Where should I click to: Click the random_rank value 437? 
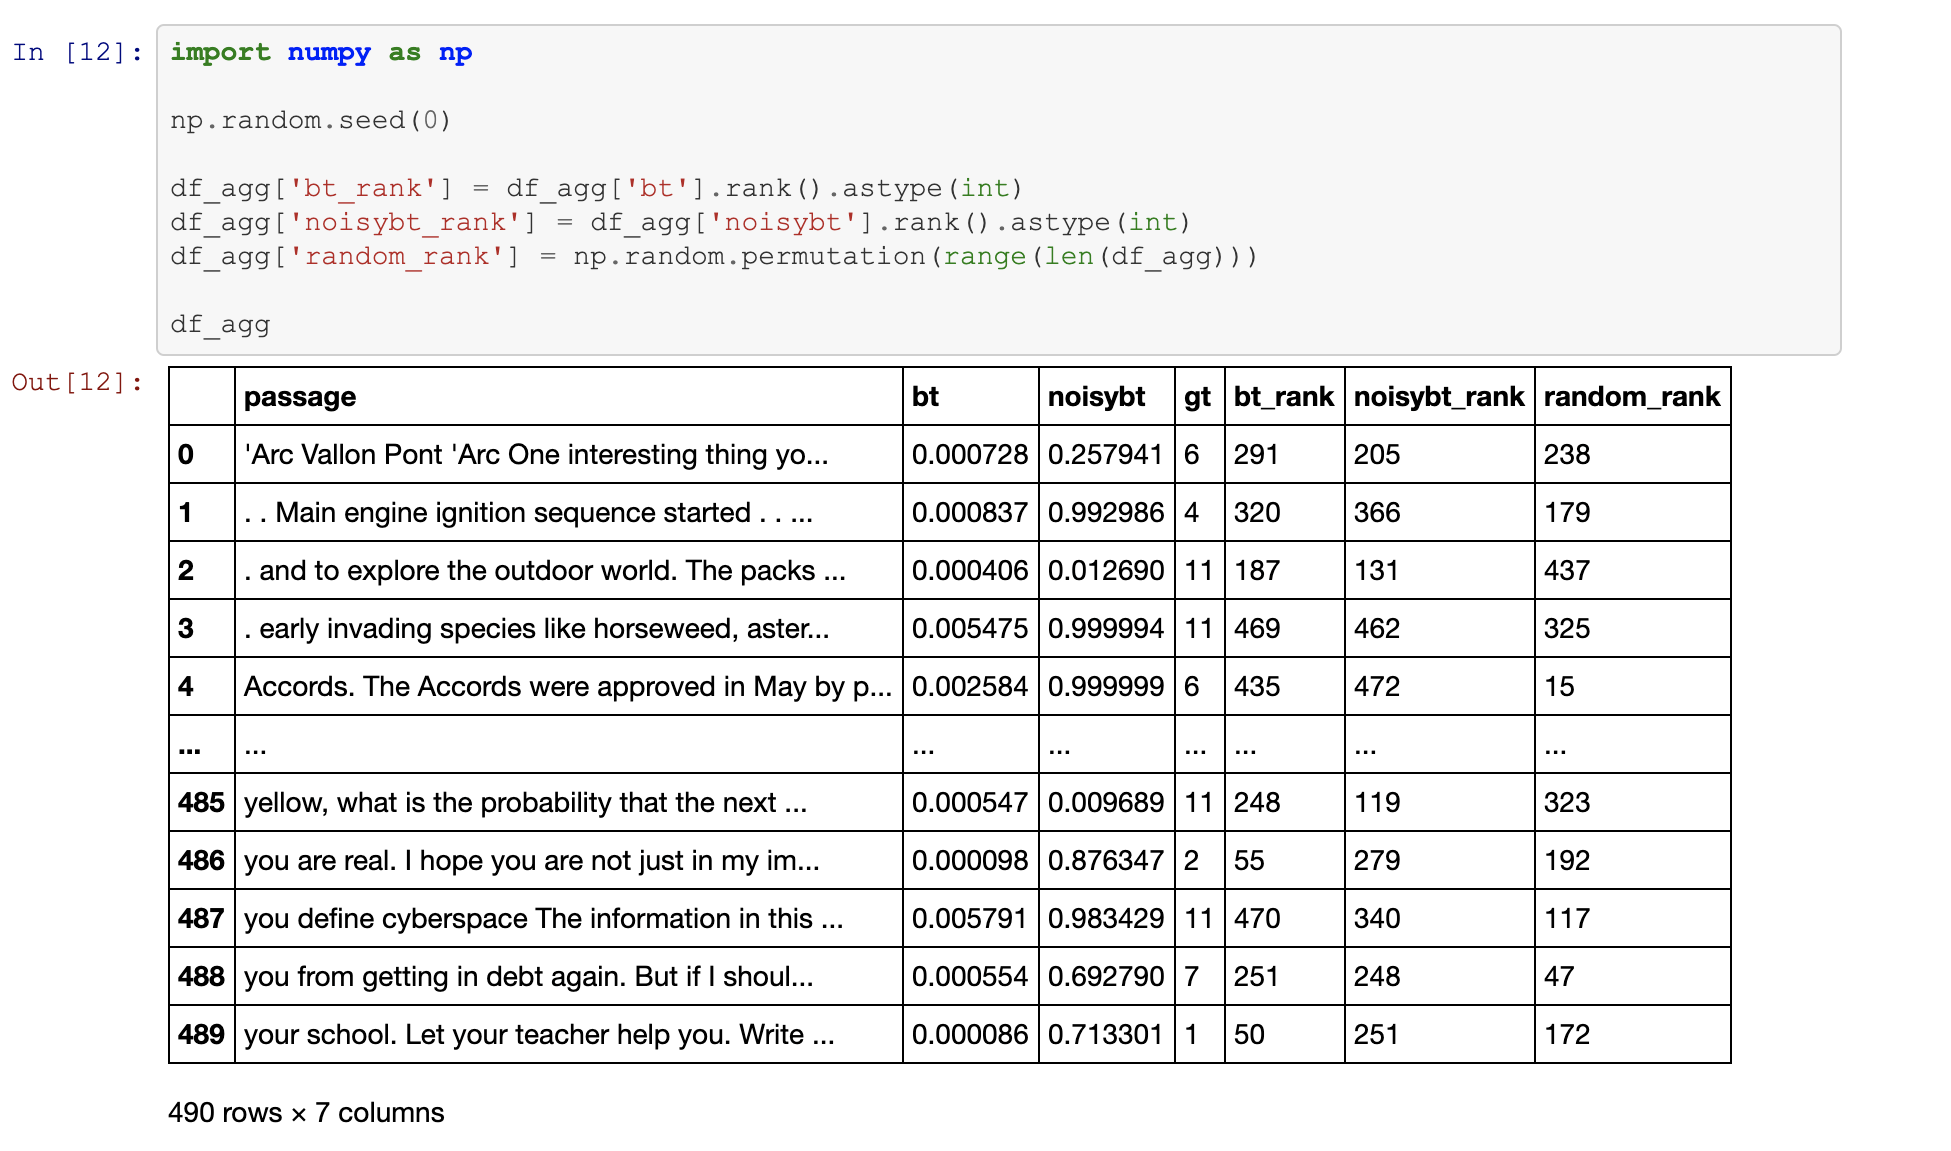(1566, 571)
